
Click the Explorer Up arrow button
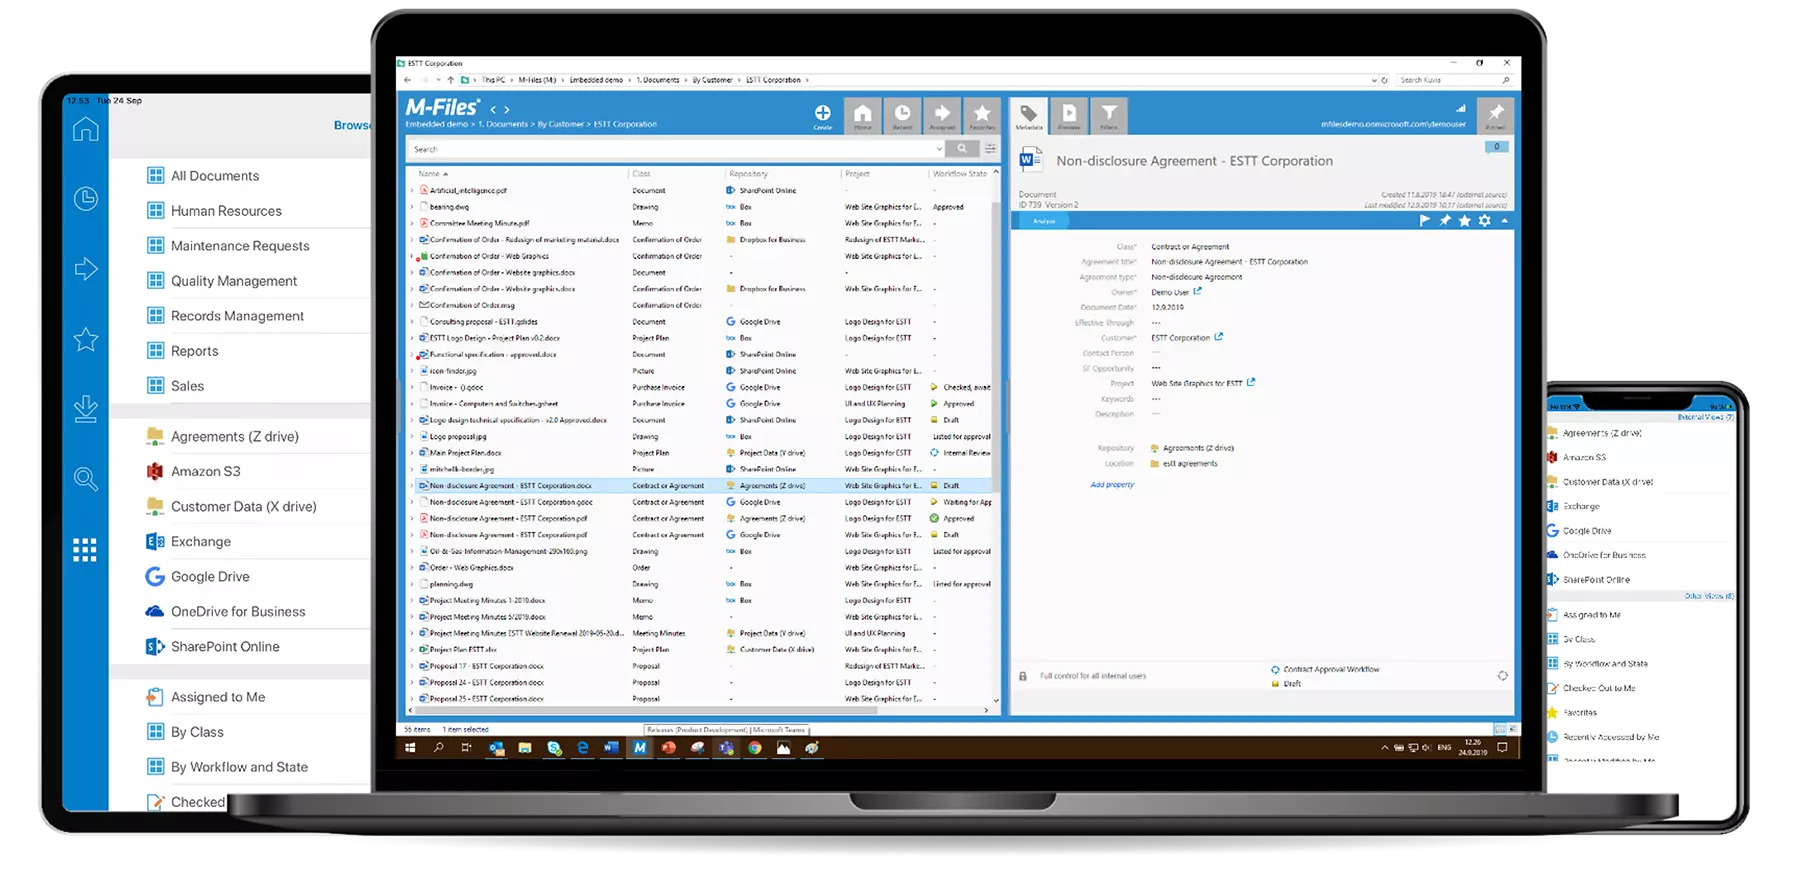[450, 80]
